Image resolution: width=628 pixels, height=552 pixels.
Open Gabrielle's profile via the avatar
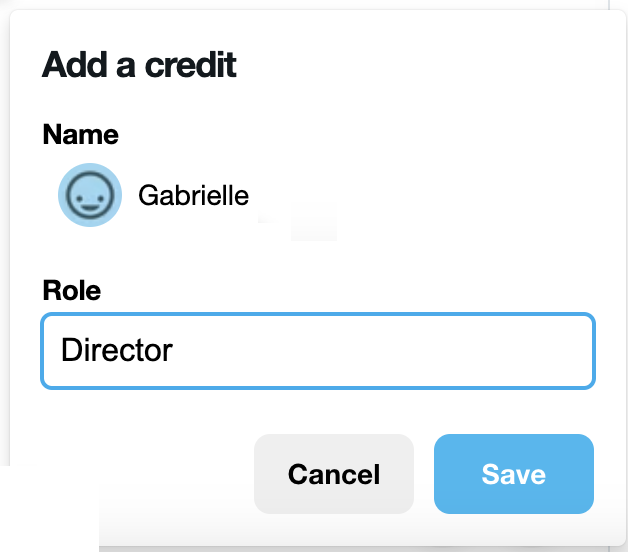(x=90, y=195)
